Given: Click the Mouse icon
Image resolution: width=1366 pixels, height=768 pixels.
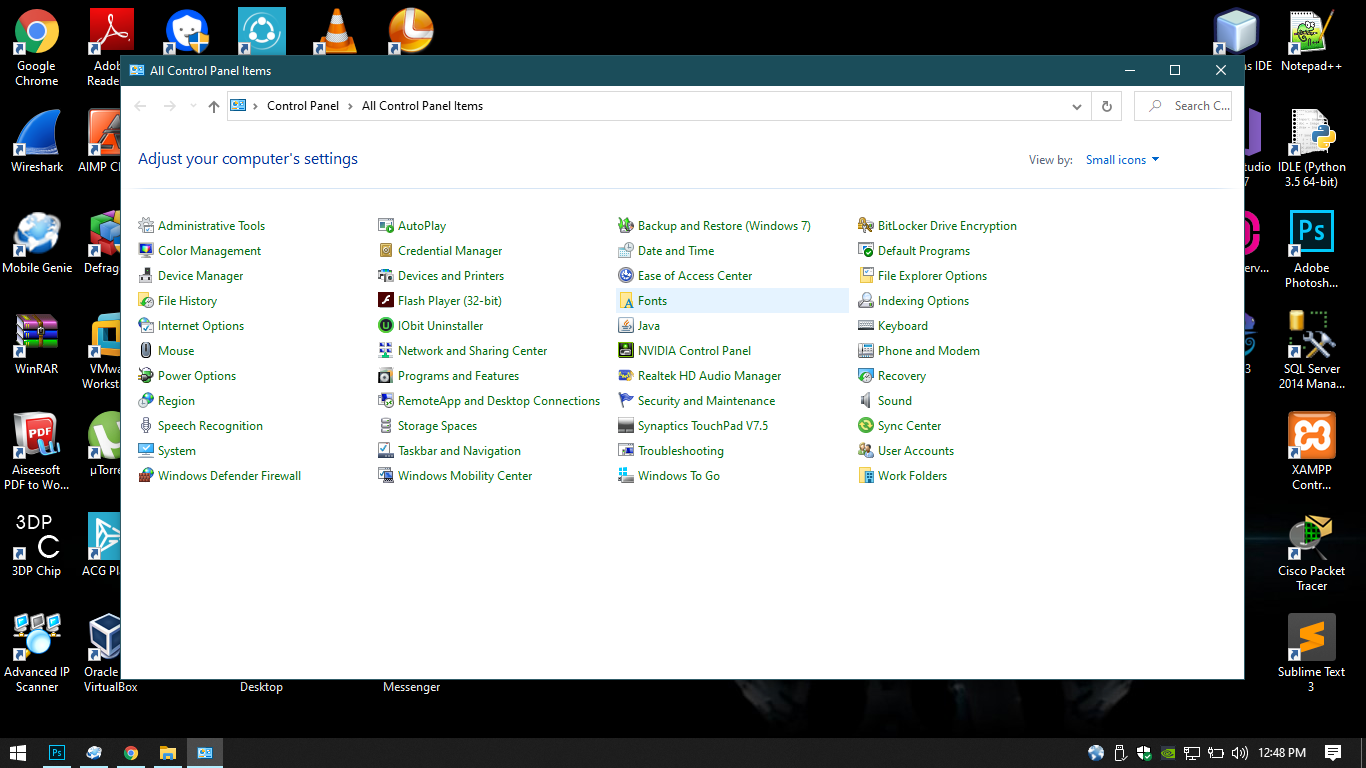Looking at the screenshot, I should (146, 351).
